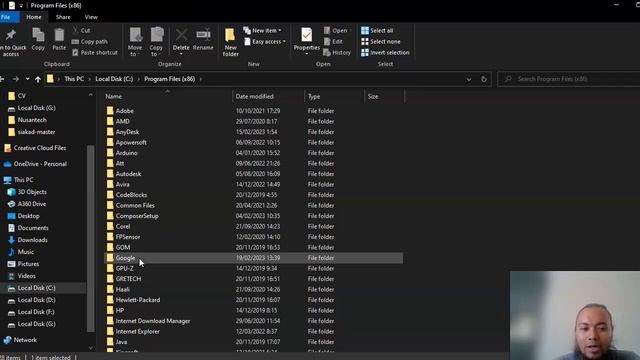
Task: Select the Google folder
Action: point(254,258)
